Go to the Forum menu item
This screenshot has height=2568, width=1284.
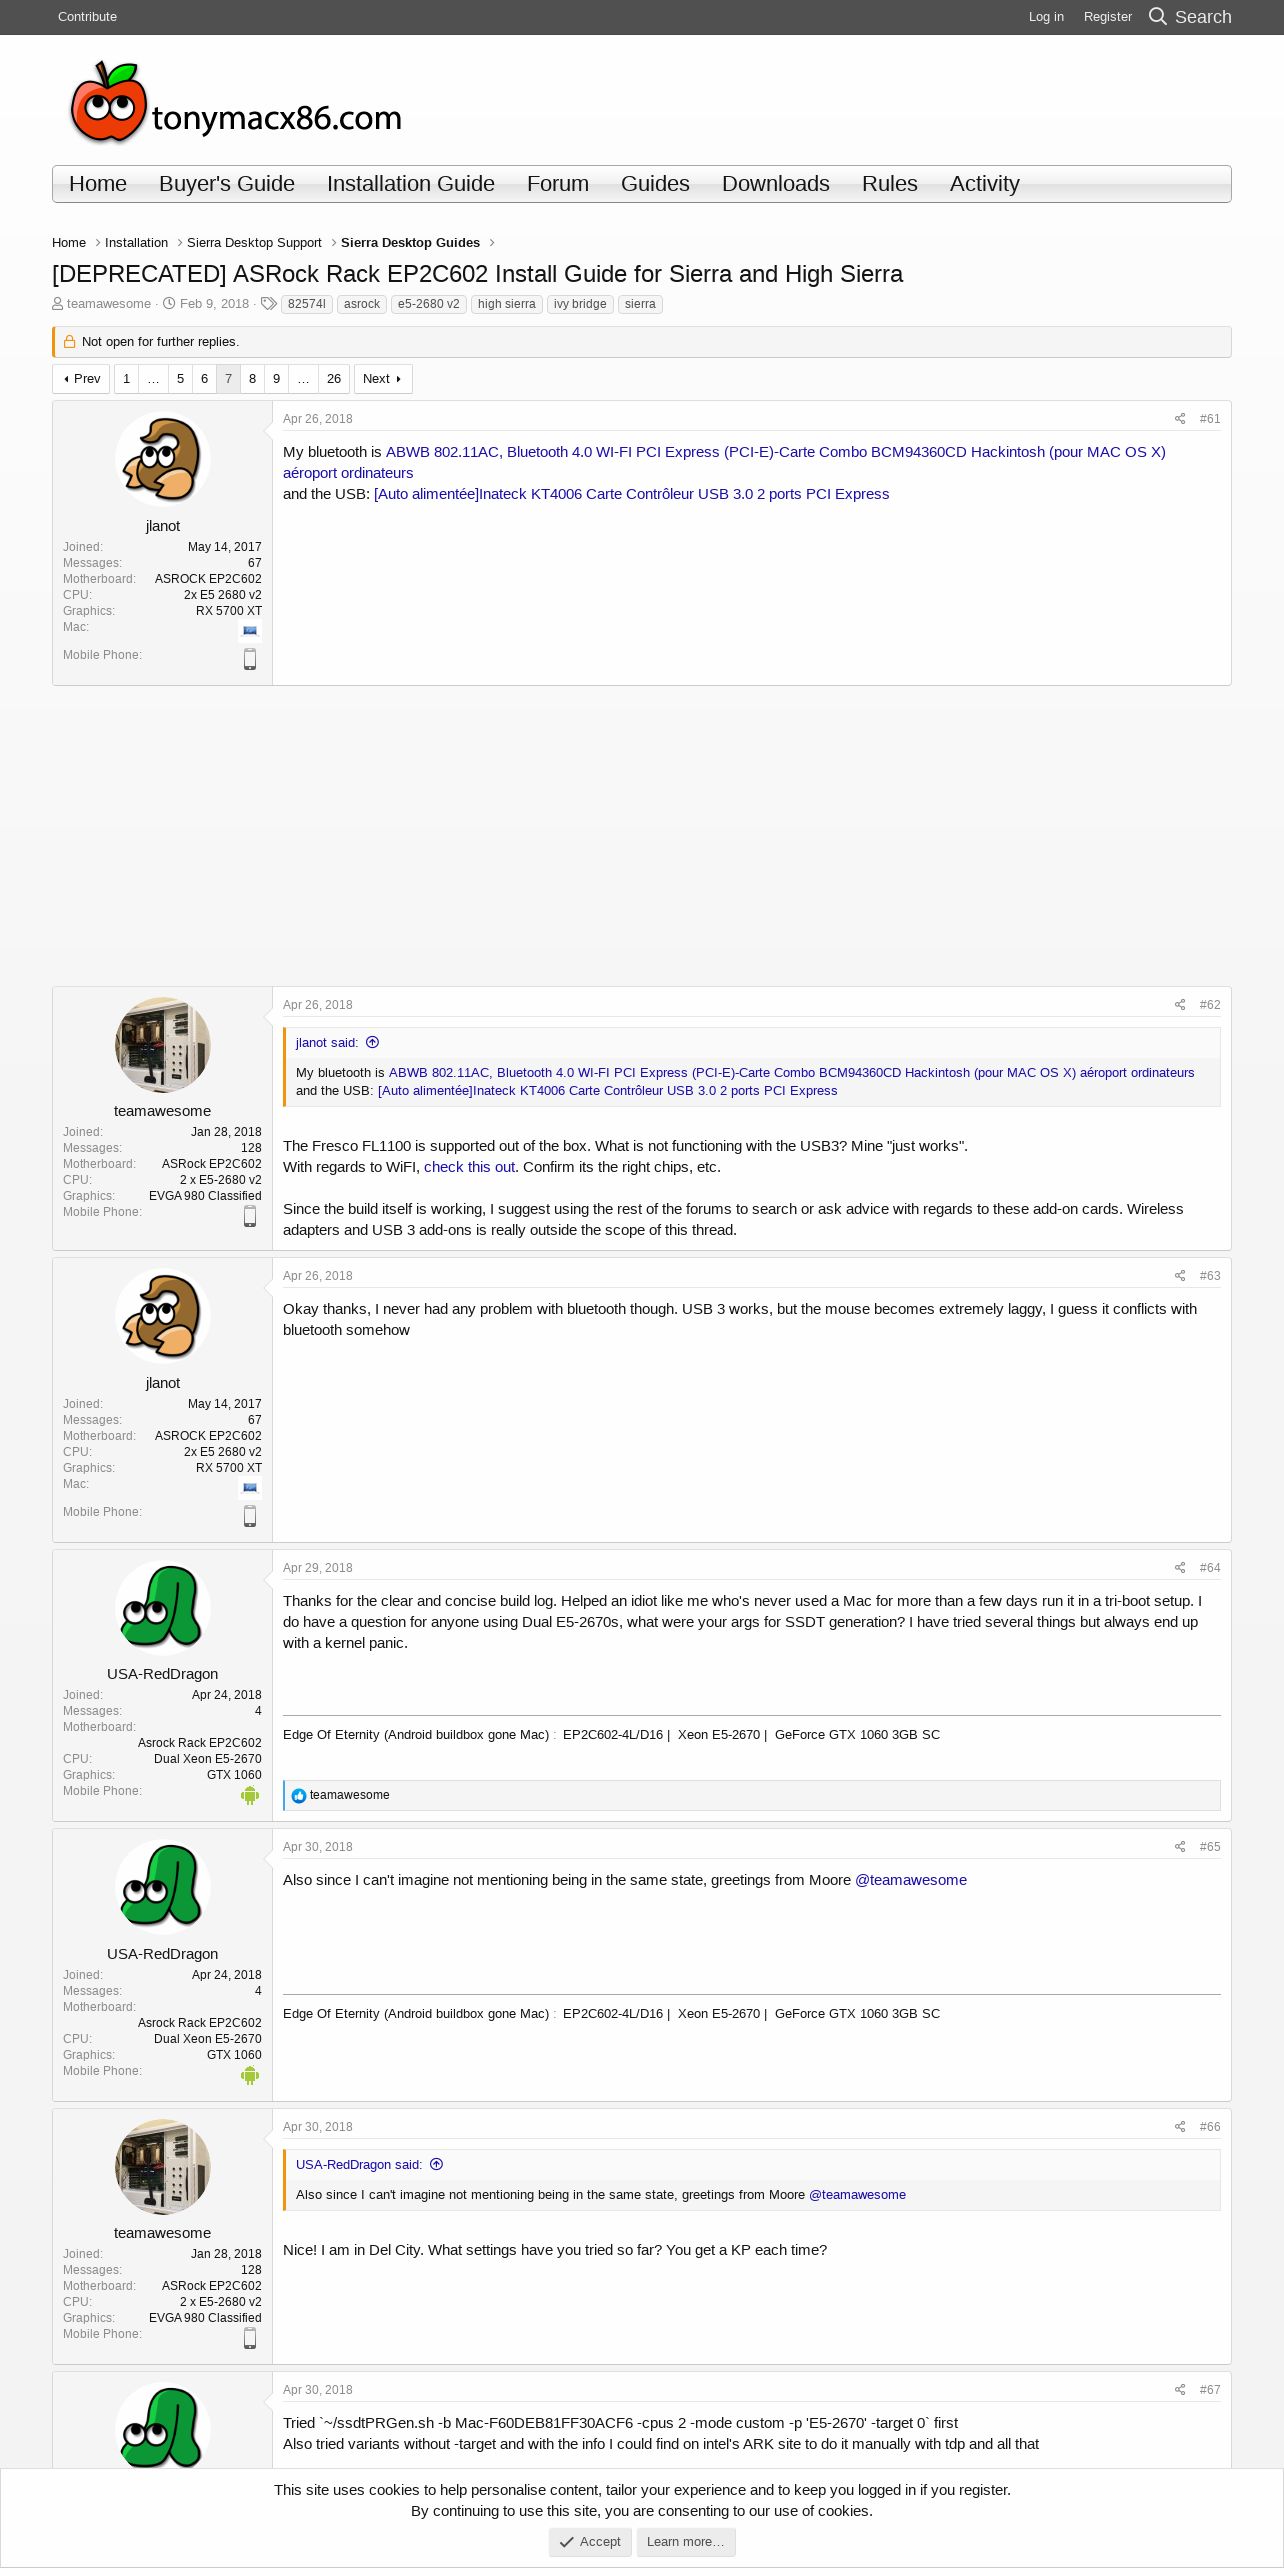(558, 184)
